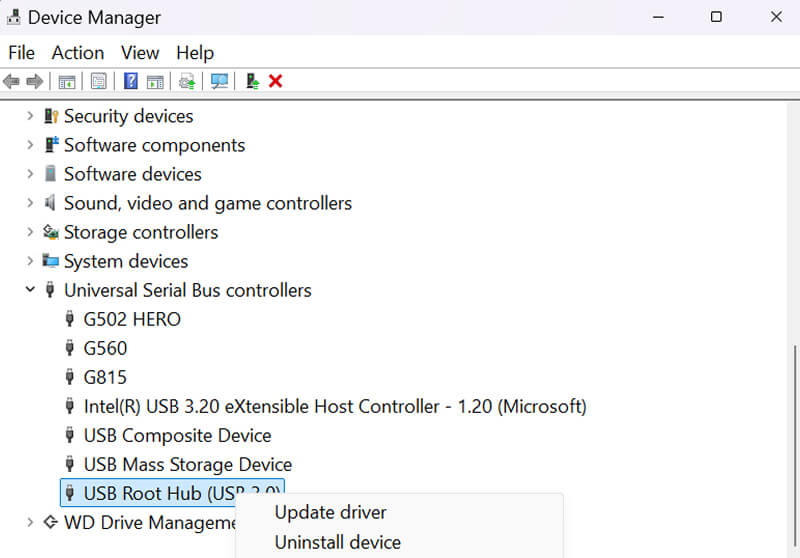
Task: Choose Uninstall device from context menu
Action: [337, 542]
